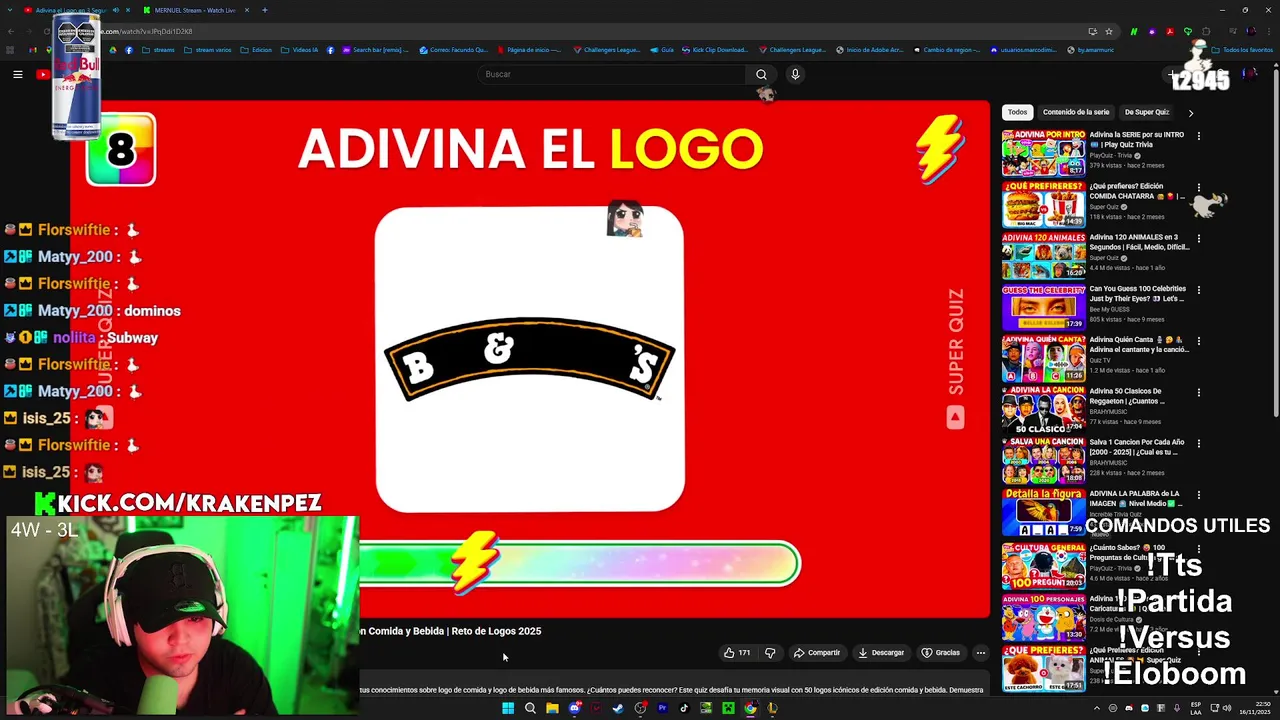This screenshot has width=1280, height=720.
Task: Open the Edicion bookmarks folder
Action: (x=256, y=50)
